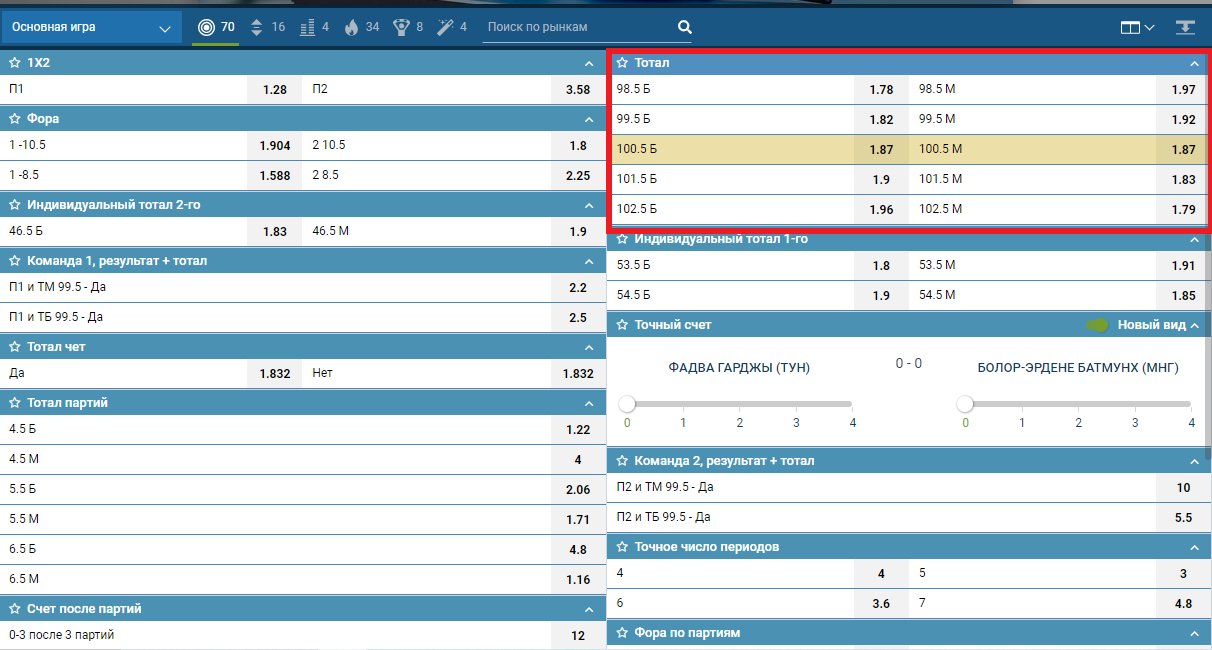Collapse the Тотал чет section
1212x650 pixels.
point(588,347)
